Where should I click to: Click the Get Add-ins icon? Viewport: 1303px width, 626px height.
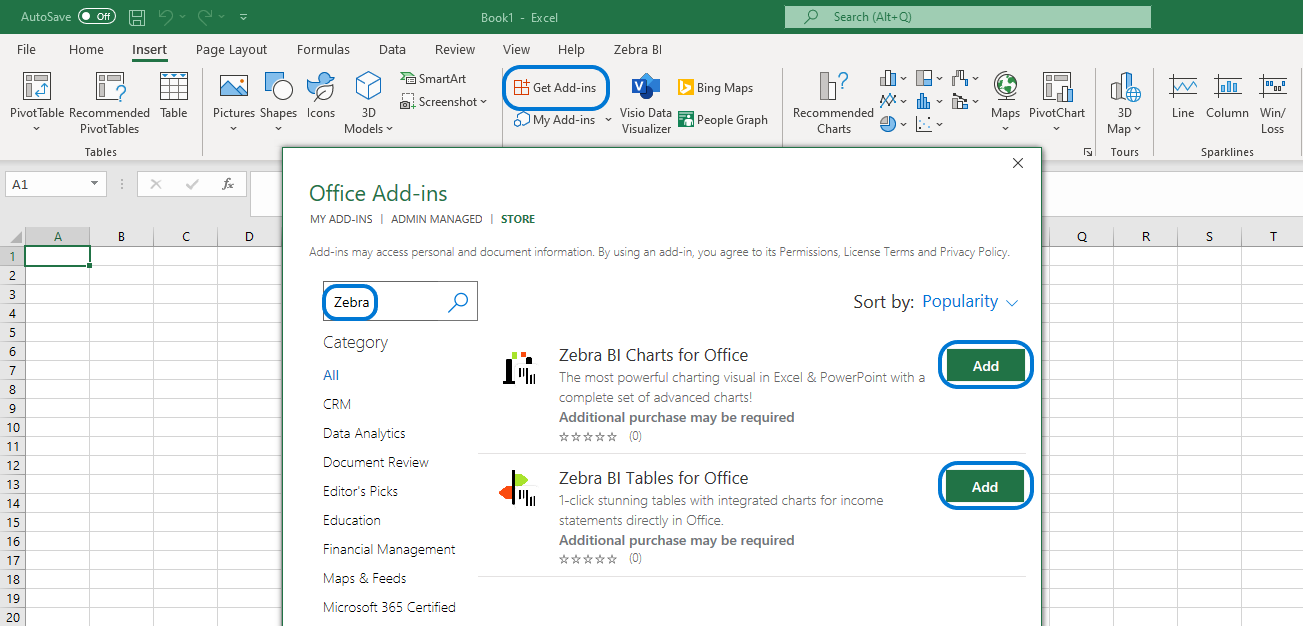[555, 87]
